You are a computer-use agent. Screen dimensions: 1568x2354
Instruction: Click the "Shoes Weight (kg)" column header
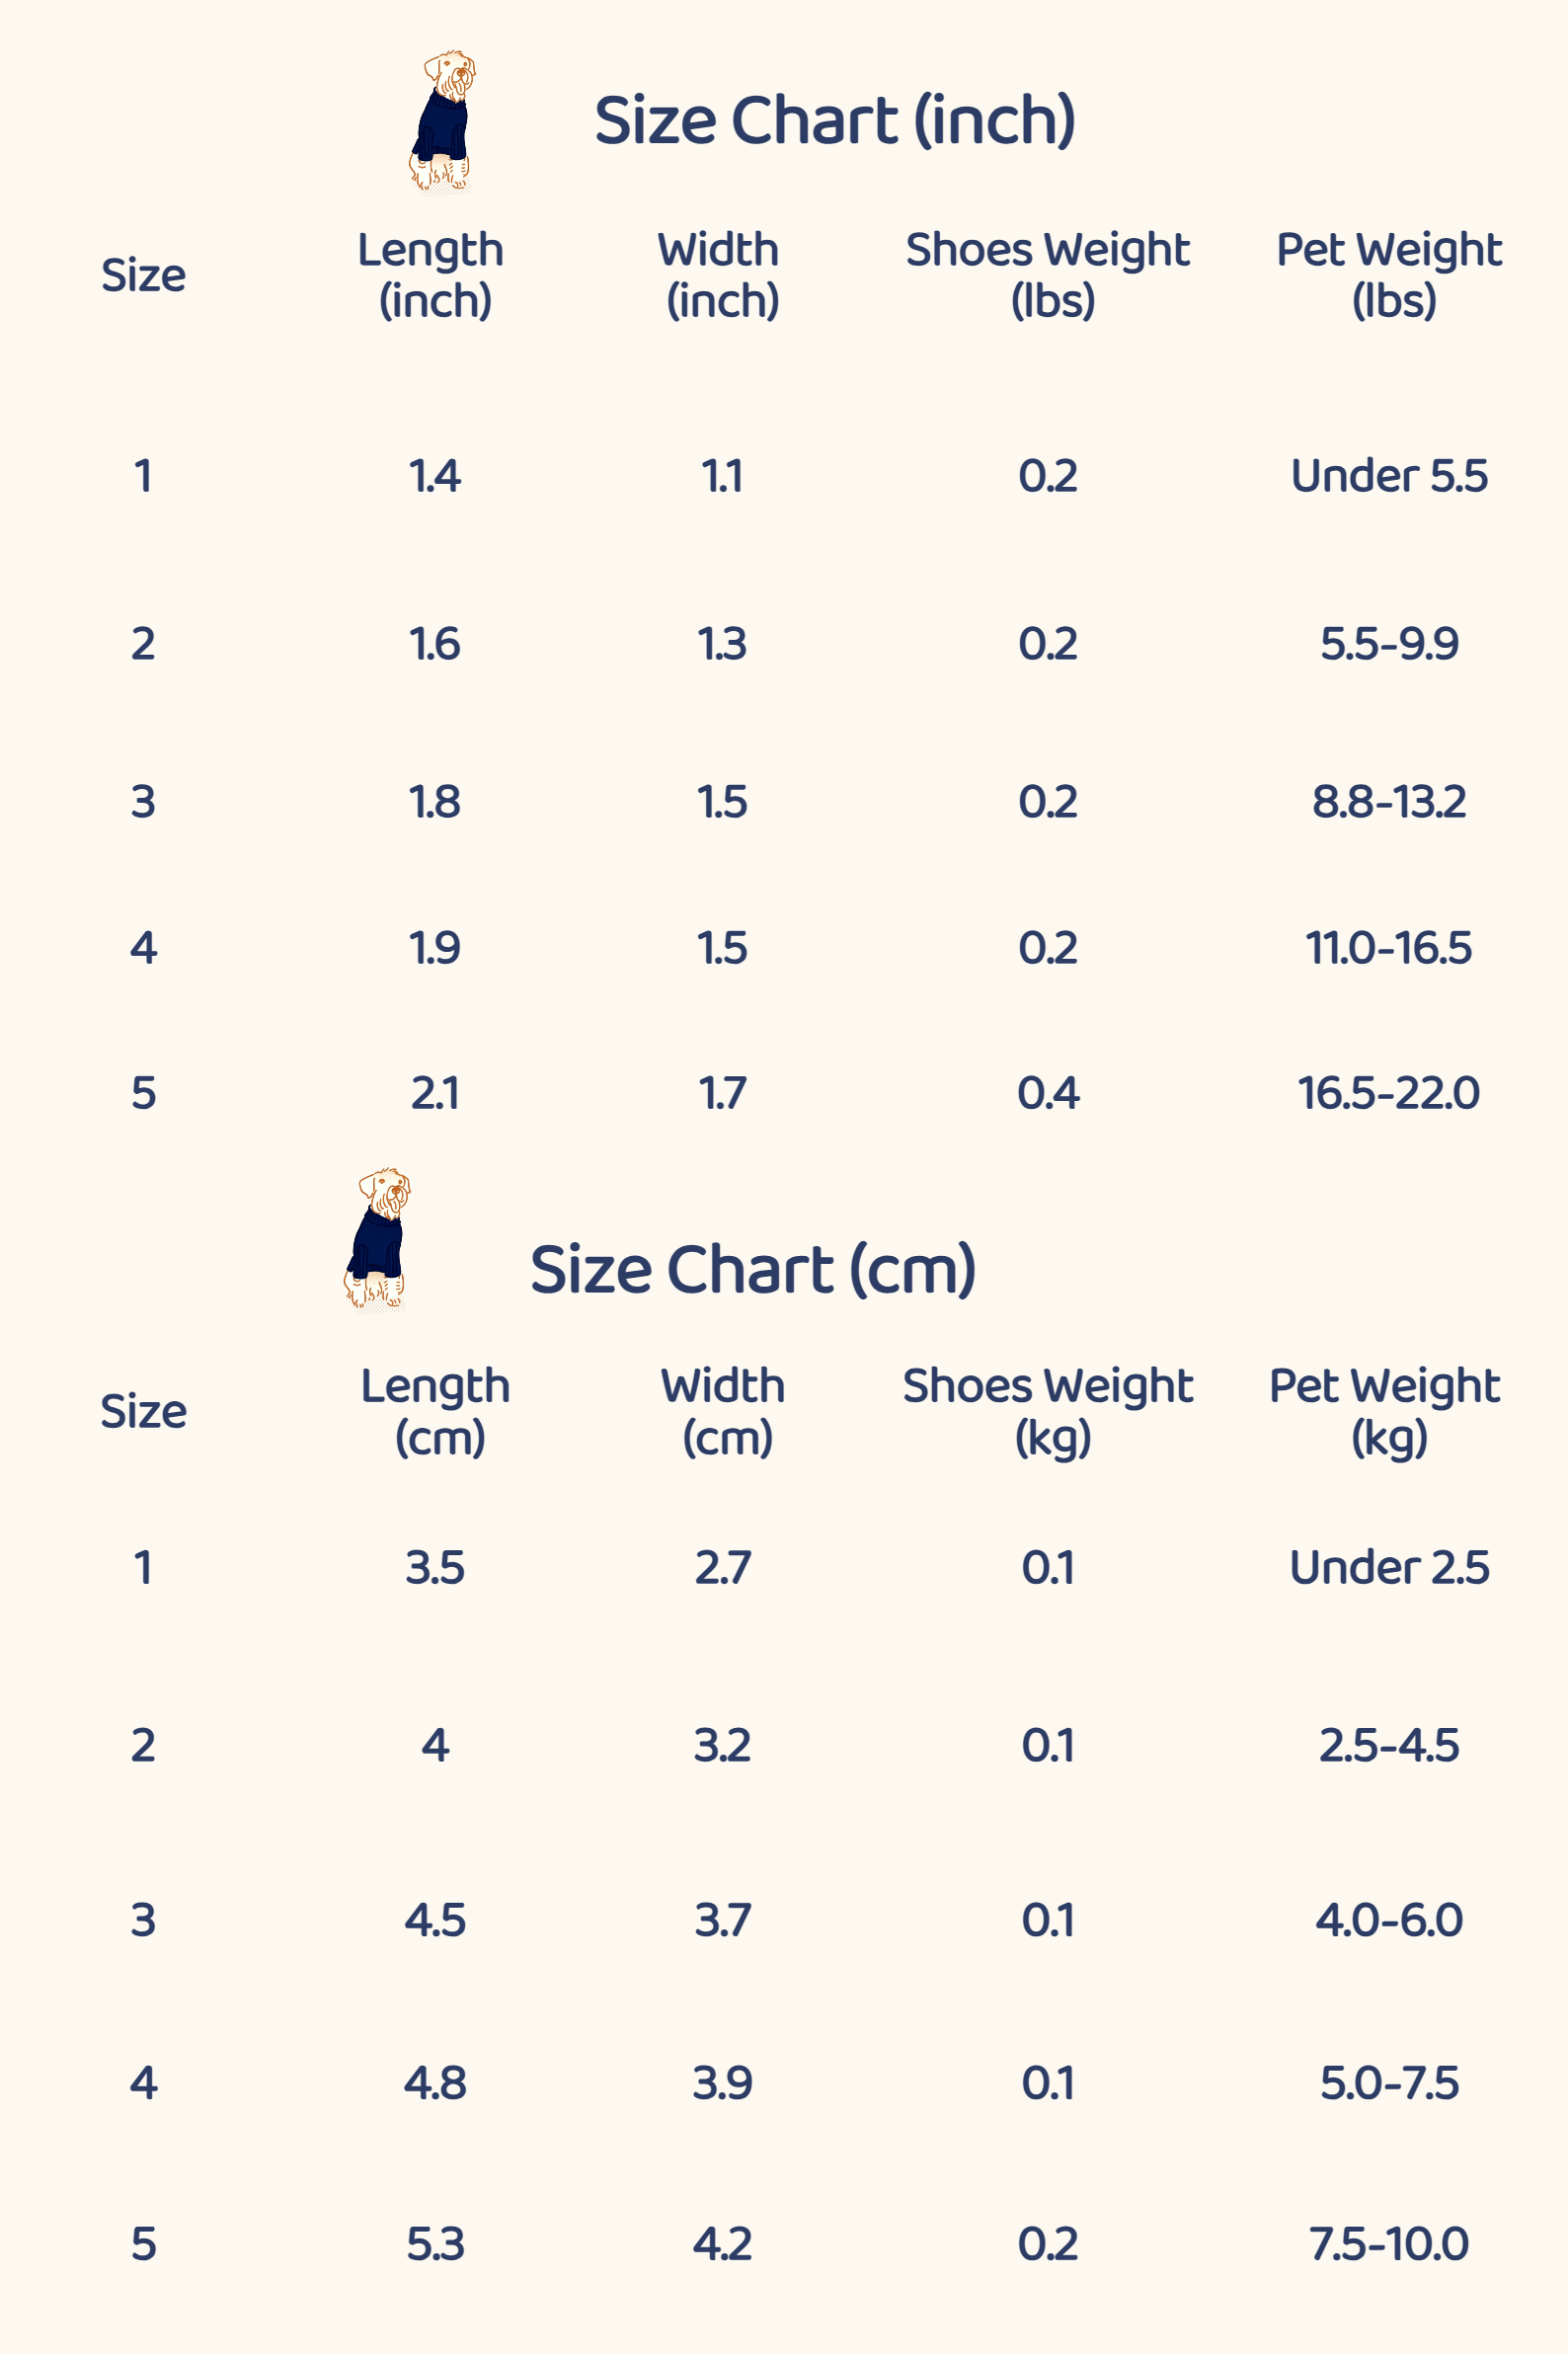pos(1048,1412)
